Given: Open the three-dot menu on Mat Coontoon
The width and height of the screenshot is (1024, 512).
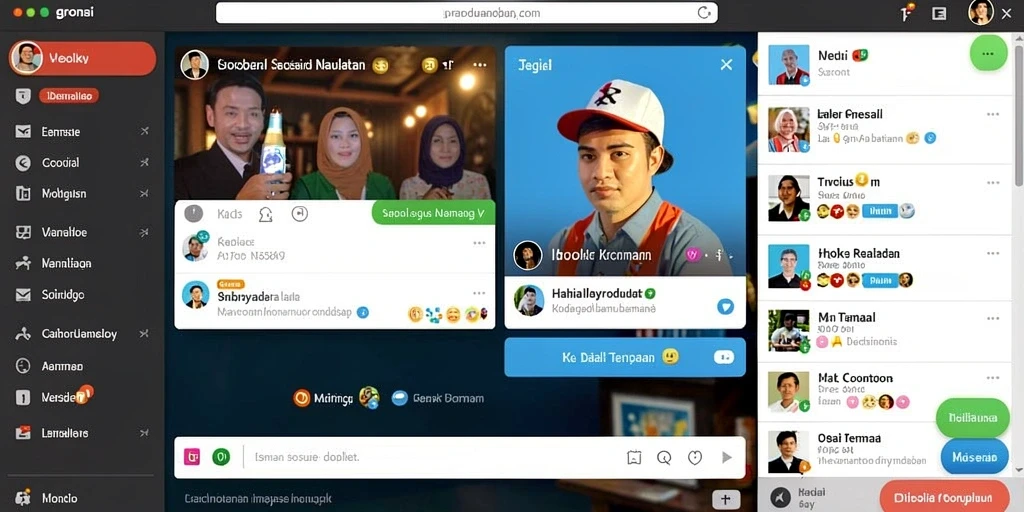Looking at the screenshot, I should click(x=993, y=378).
